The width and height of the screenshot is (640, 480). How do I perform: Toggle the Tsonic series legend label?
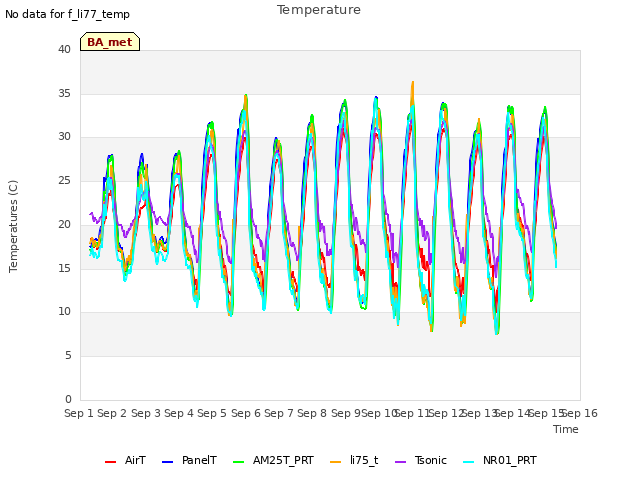(x=431, y=460)
